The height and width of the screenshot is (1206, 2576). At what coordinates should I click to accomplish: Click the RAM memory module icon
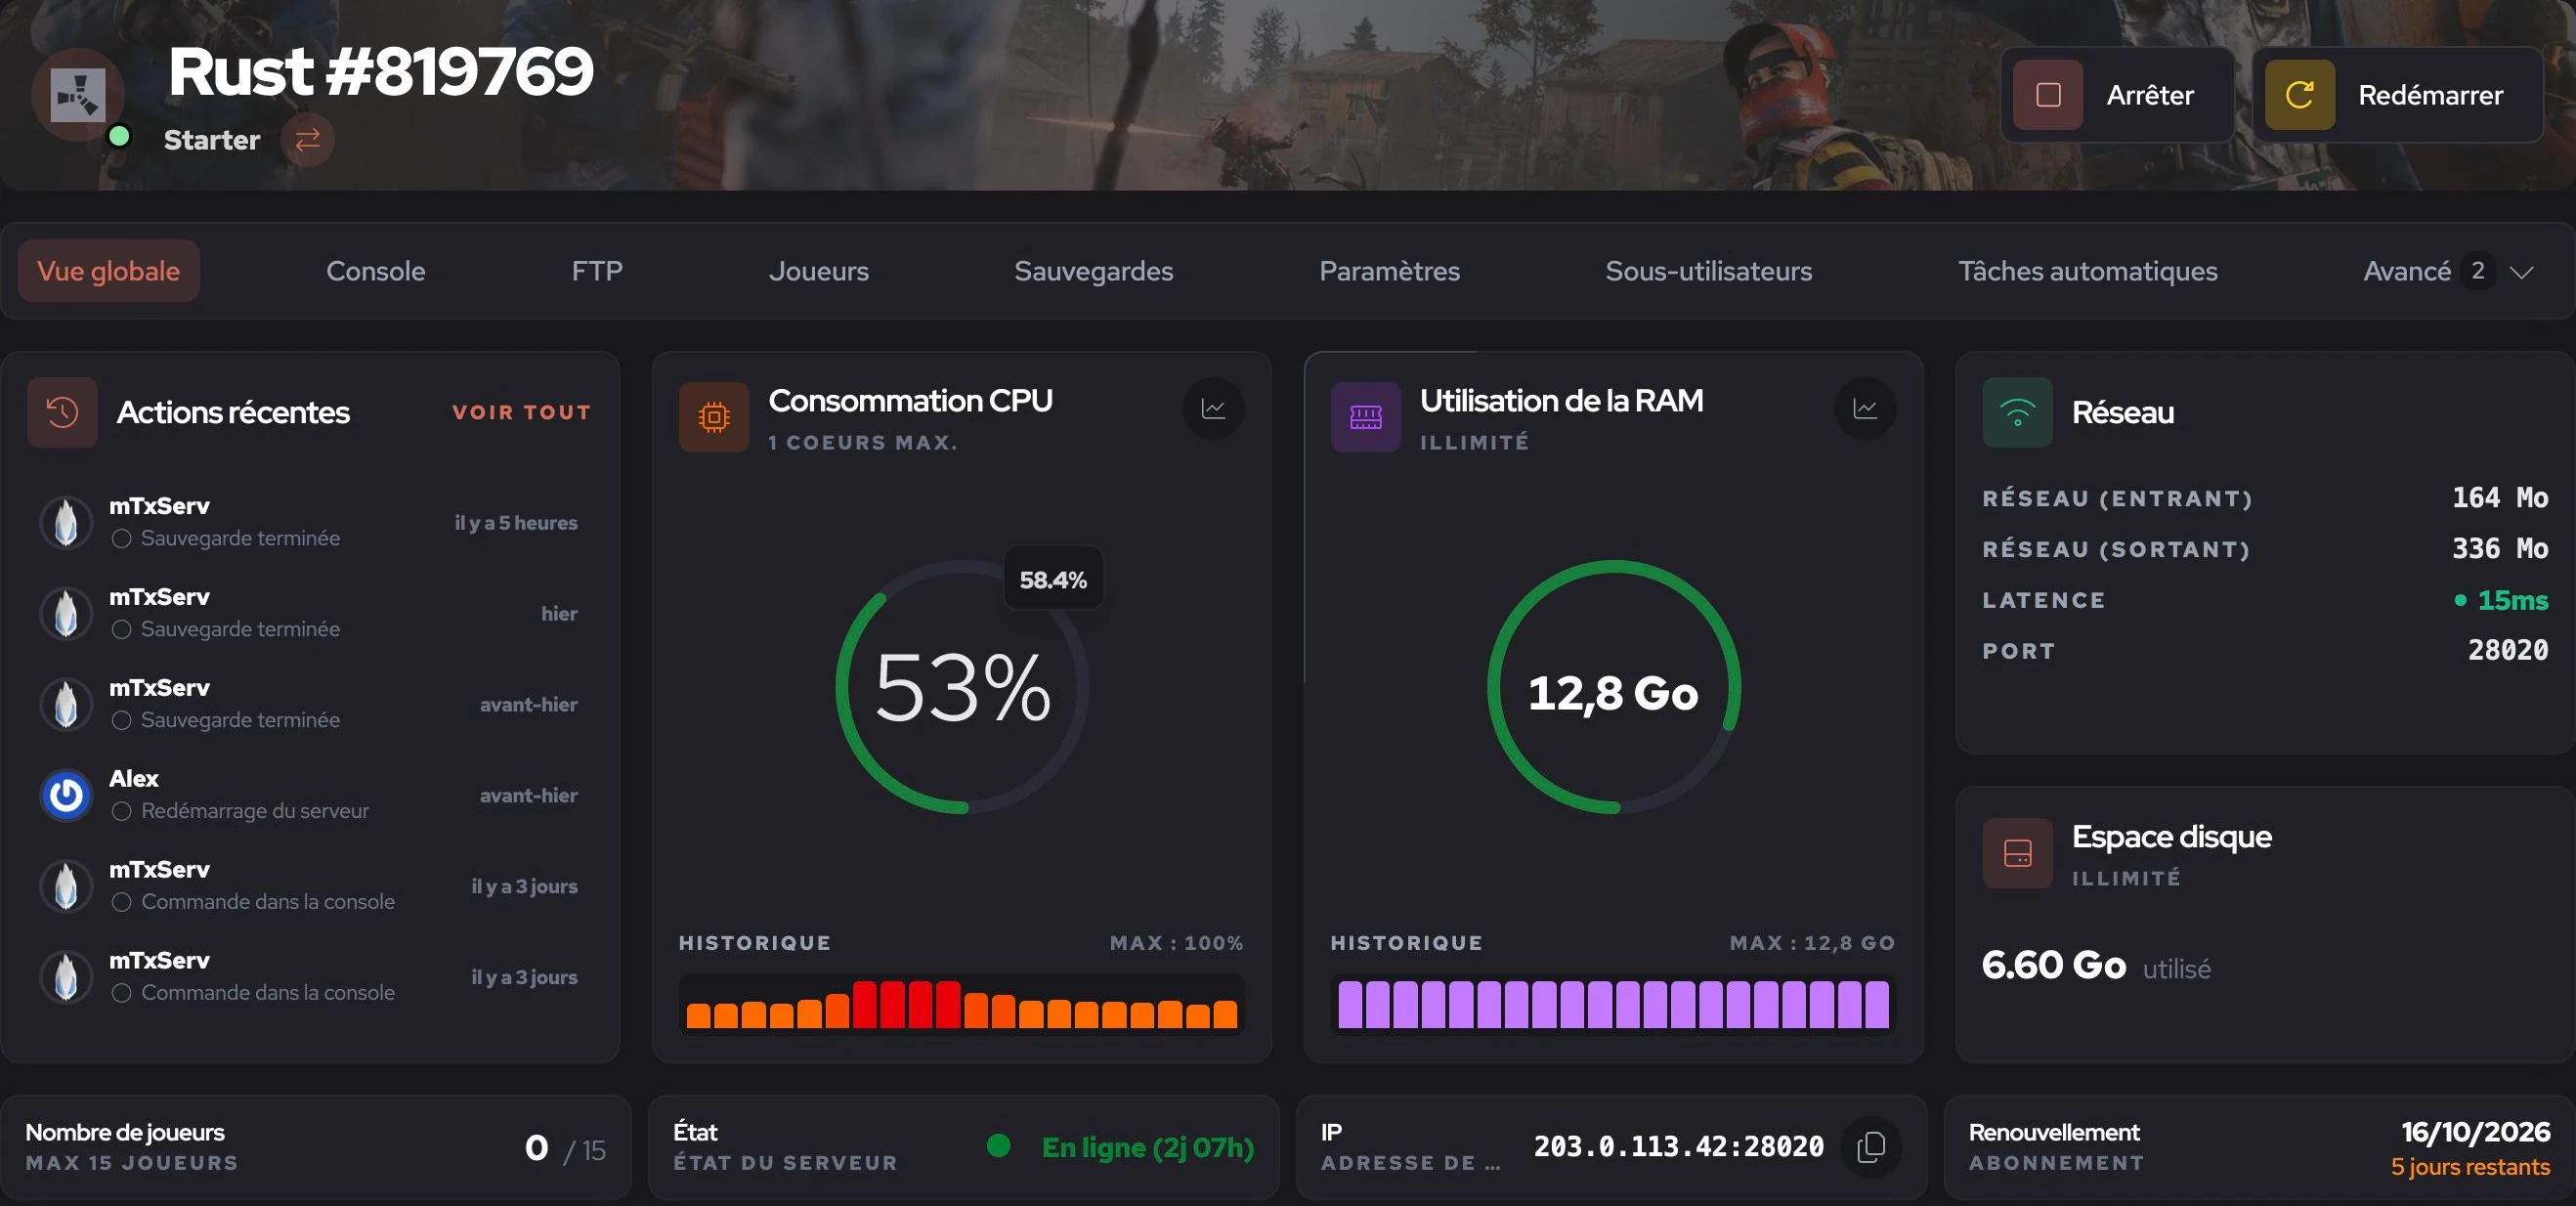[1365, 417]
